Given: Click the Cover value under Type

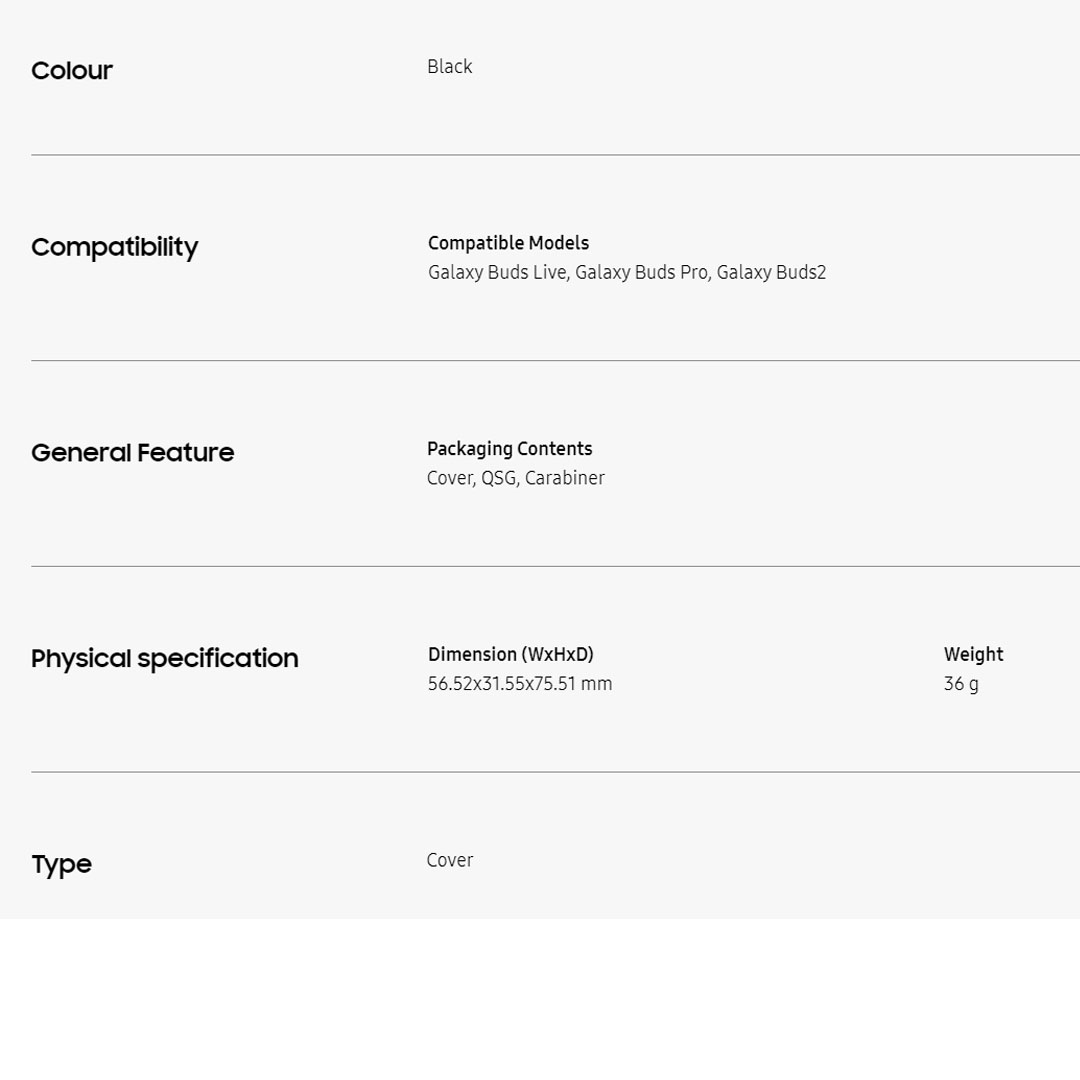Looking at the screenshot, I should [450, 861].
